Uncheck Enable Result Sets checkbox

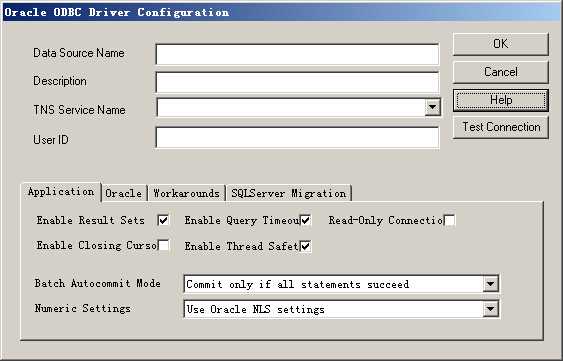click(163, 220)
